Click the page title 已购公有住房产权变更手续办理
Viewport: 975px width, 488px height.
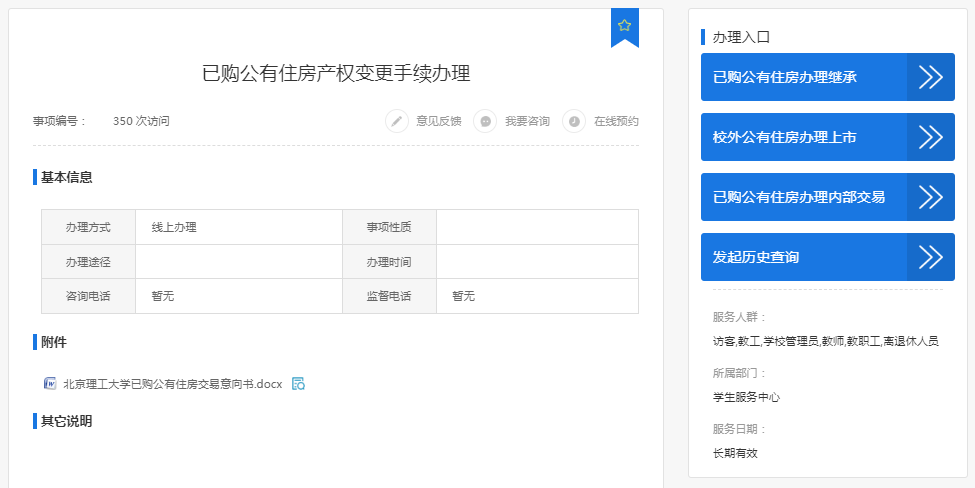pos(336,73)
